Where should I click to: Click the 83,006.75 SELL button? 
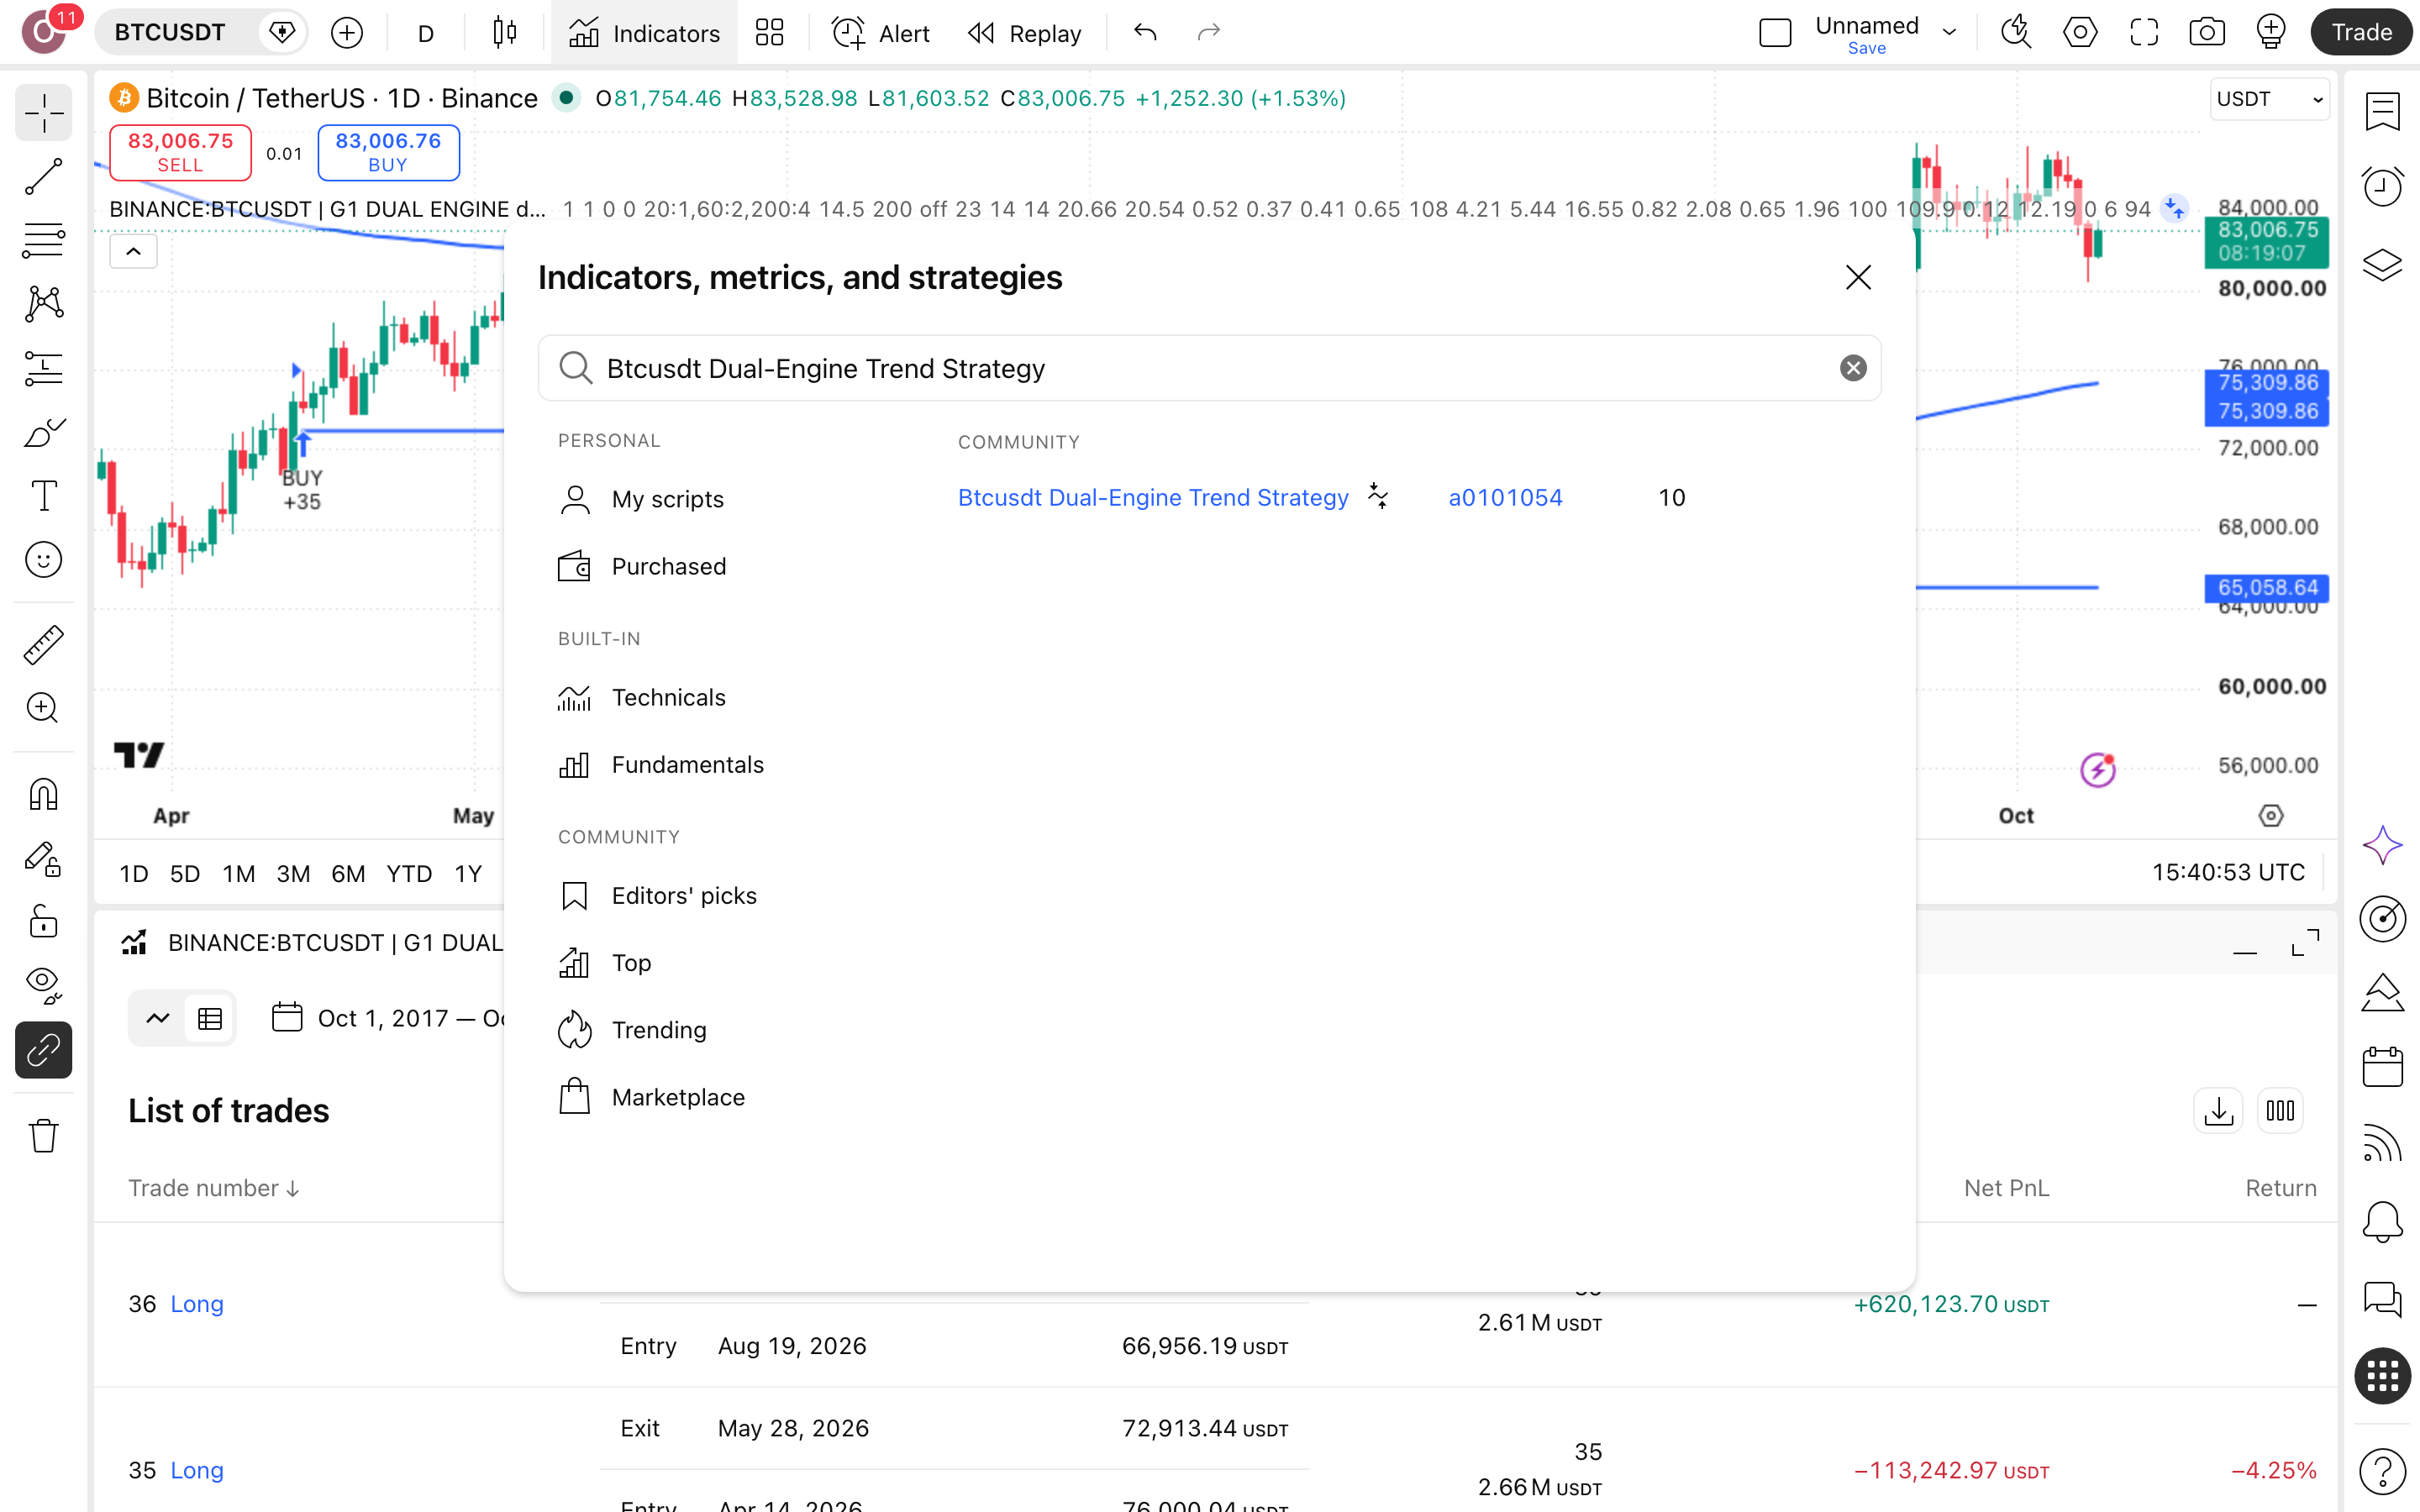tap(180, 152)
